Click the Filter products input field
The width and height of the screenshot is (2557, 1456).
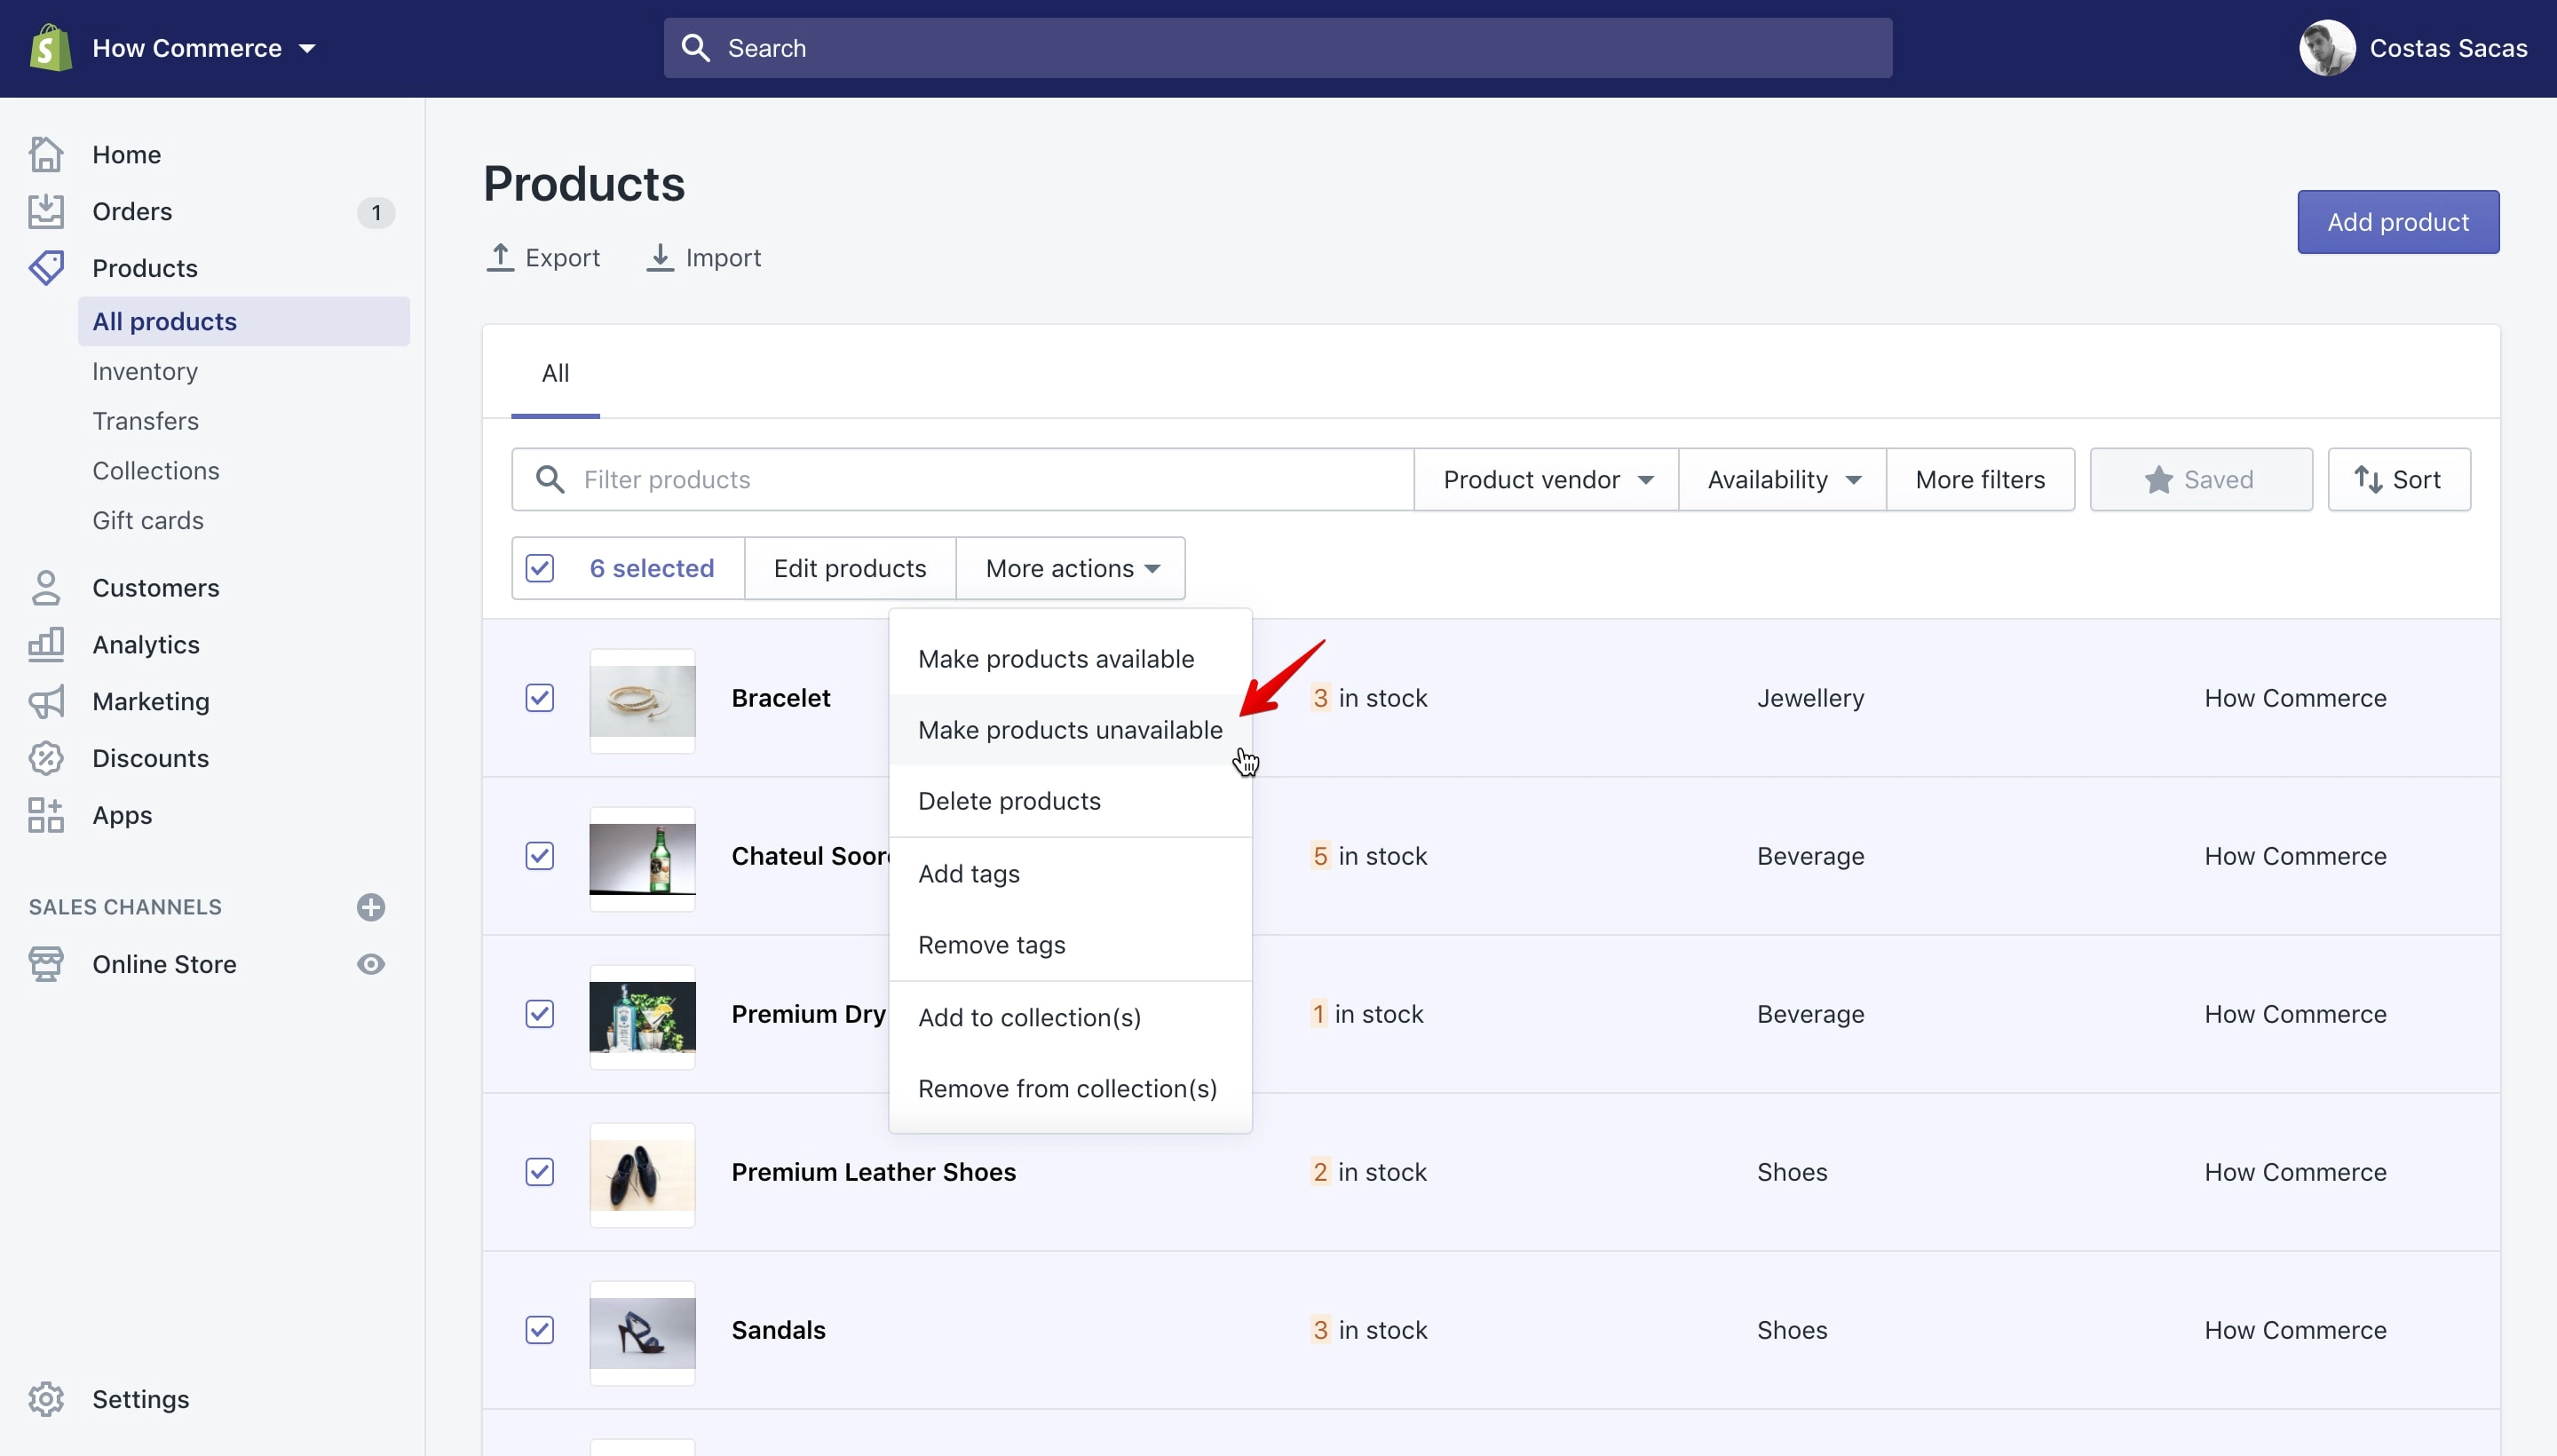[x=962, y=479]
